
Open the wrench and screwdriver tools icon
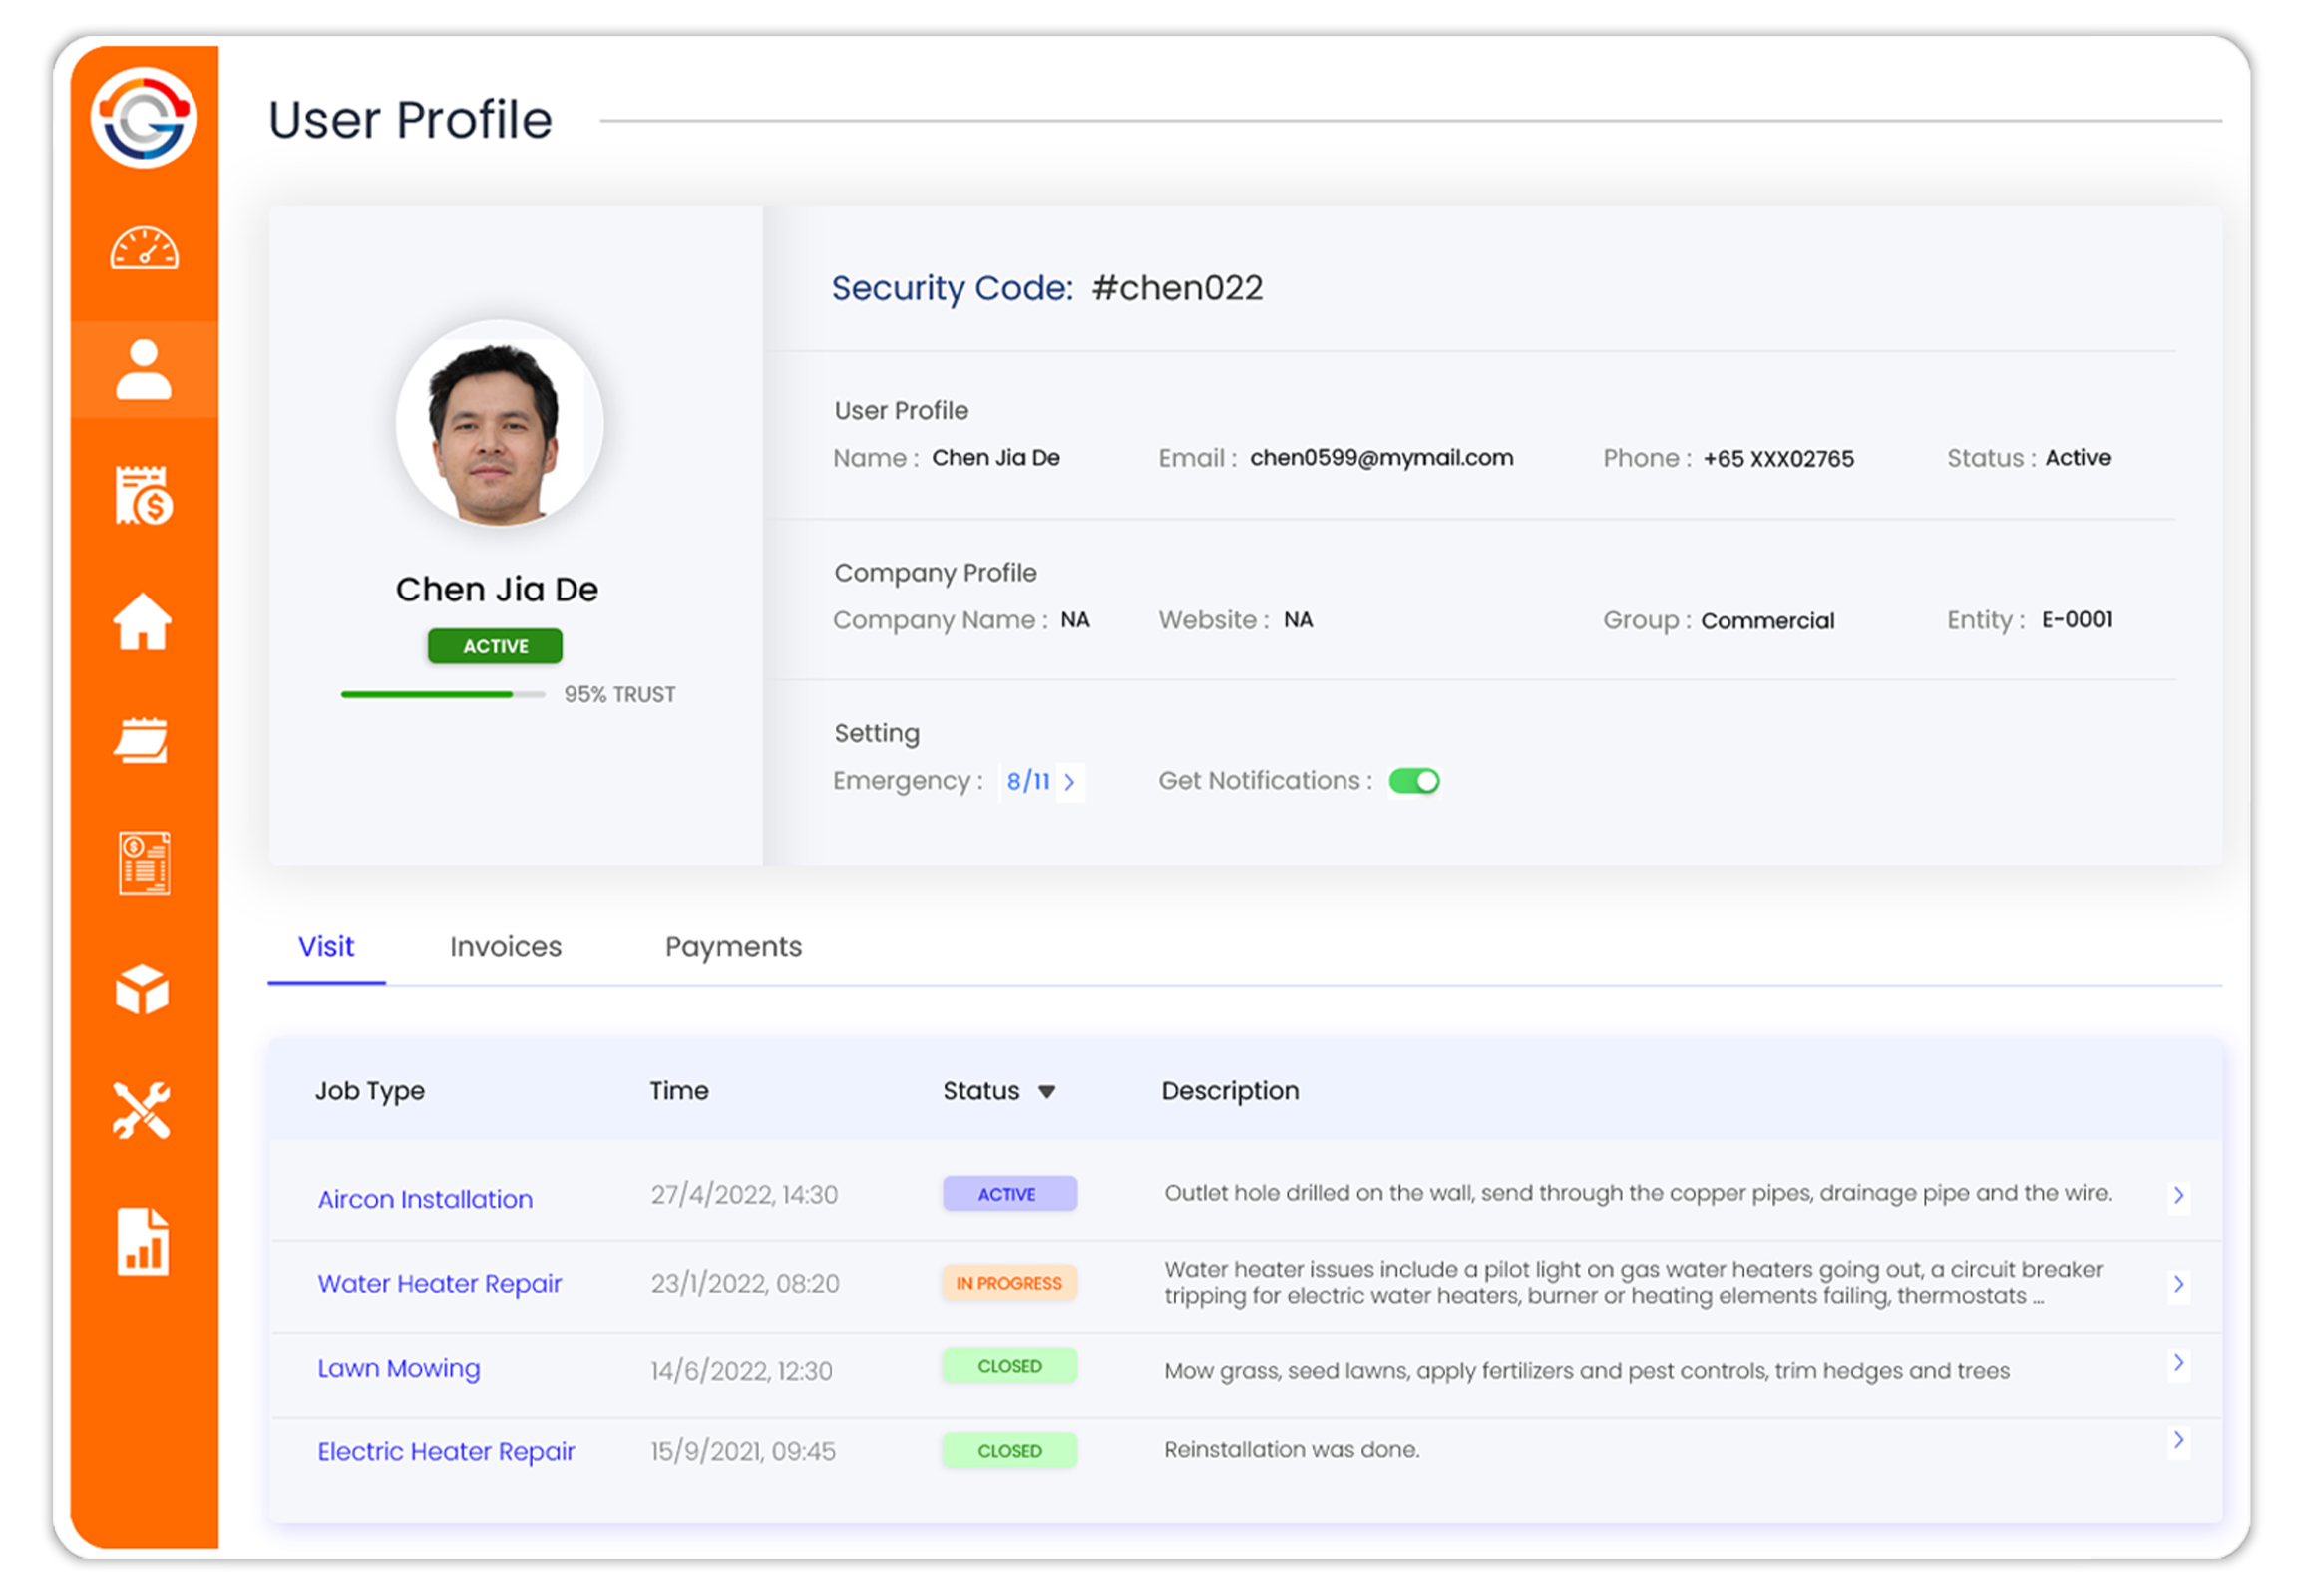[142, 1110]
